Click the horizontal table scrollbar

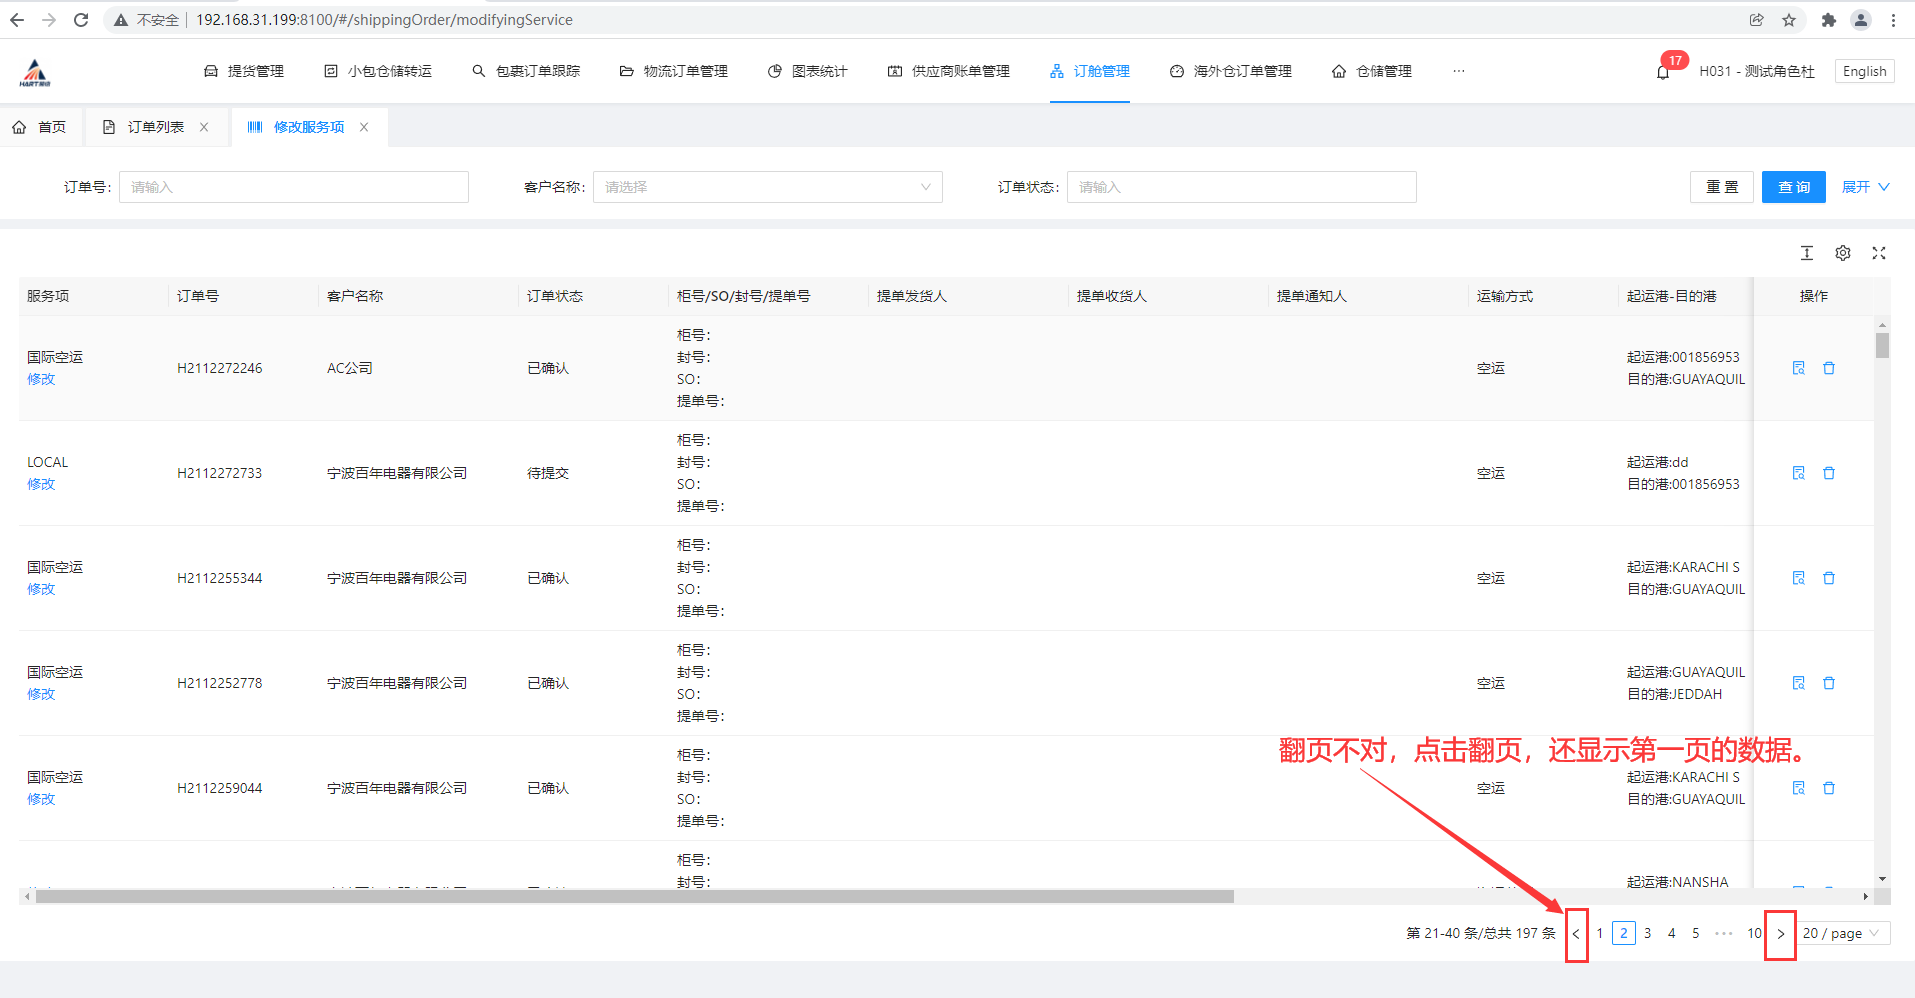634,897
